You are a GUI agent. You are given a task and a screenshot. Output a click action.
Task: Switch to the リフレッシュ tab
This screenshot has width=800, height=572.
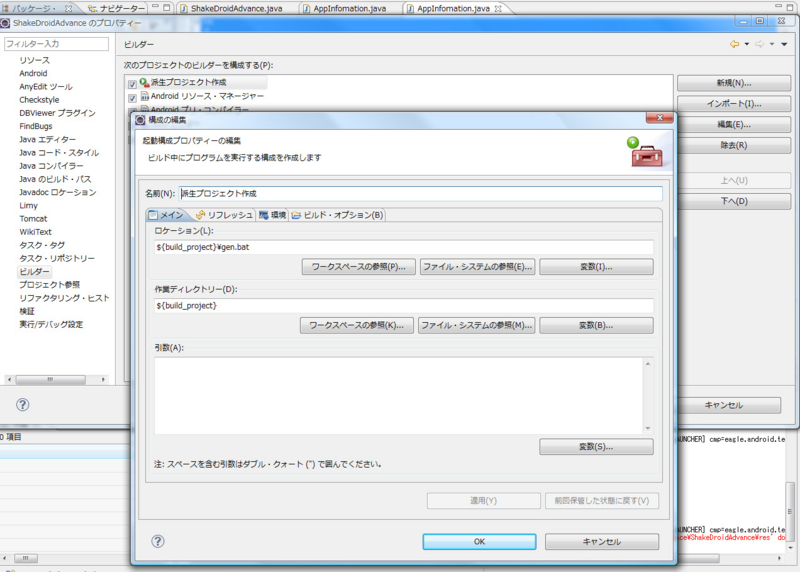[224, 215]
